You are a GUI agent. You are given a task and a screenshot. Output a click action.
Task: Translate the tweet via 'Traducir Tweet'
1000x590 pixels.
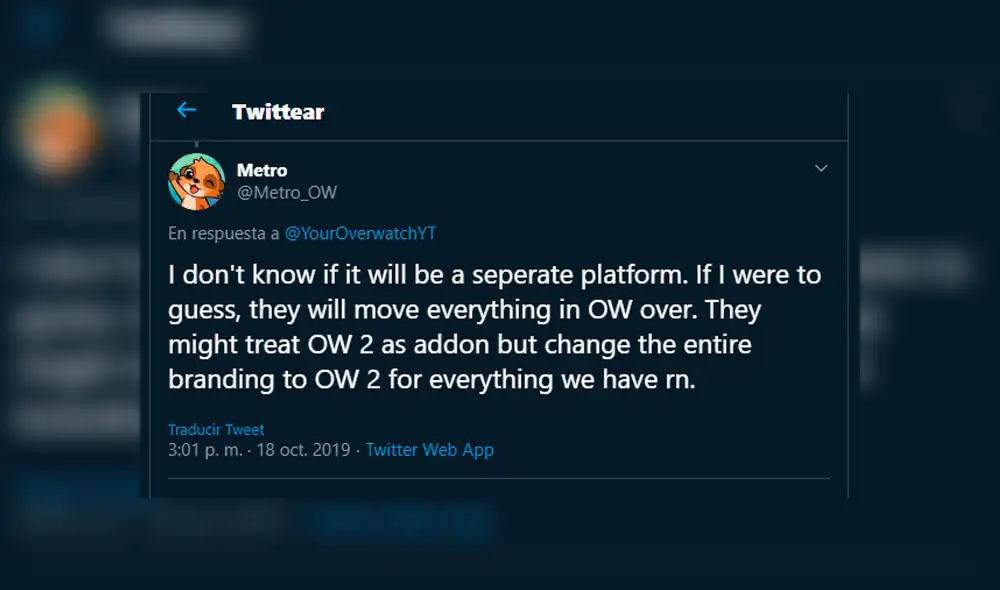[215, 429]
